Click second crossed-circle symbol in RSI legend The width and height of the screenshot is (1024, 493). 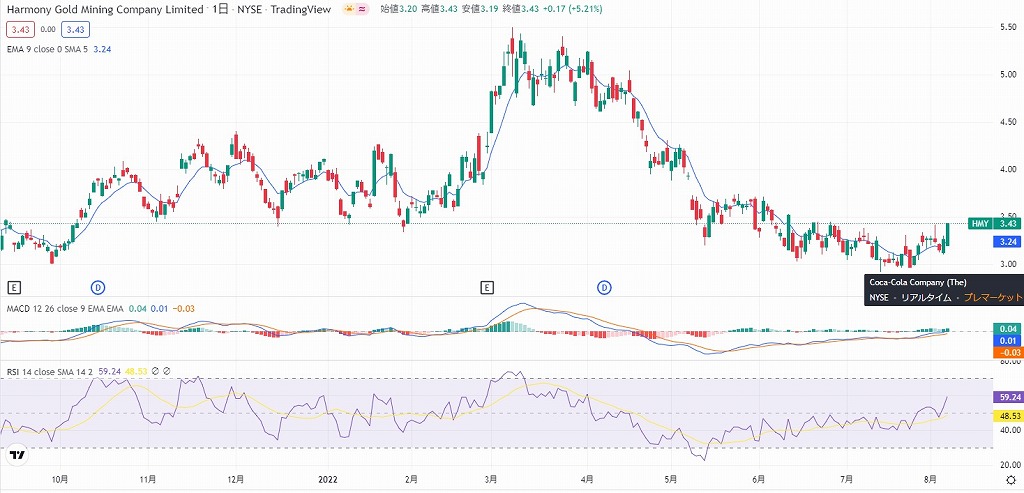167,371
